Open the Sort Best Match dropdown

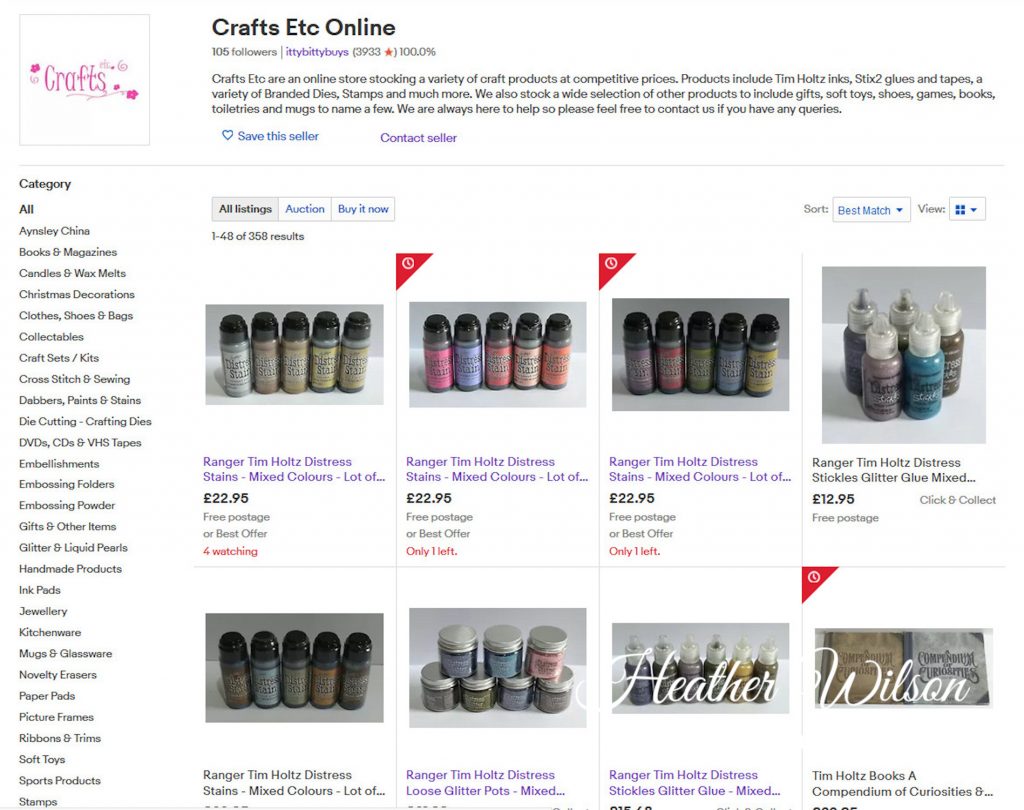[871, 210]
